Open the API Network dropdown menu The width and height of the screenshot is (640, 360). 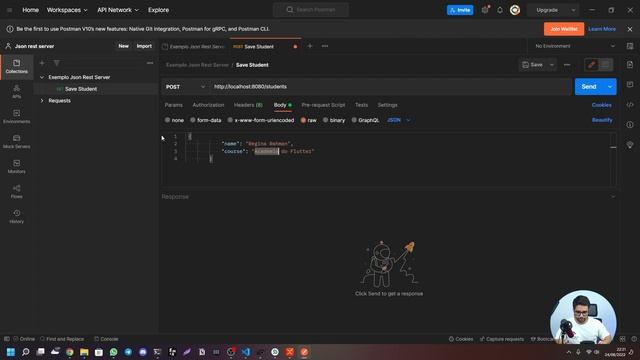[118, 10]
